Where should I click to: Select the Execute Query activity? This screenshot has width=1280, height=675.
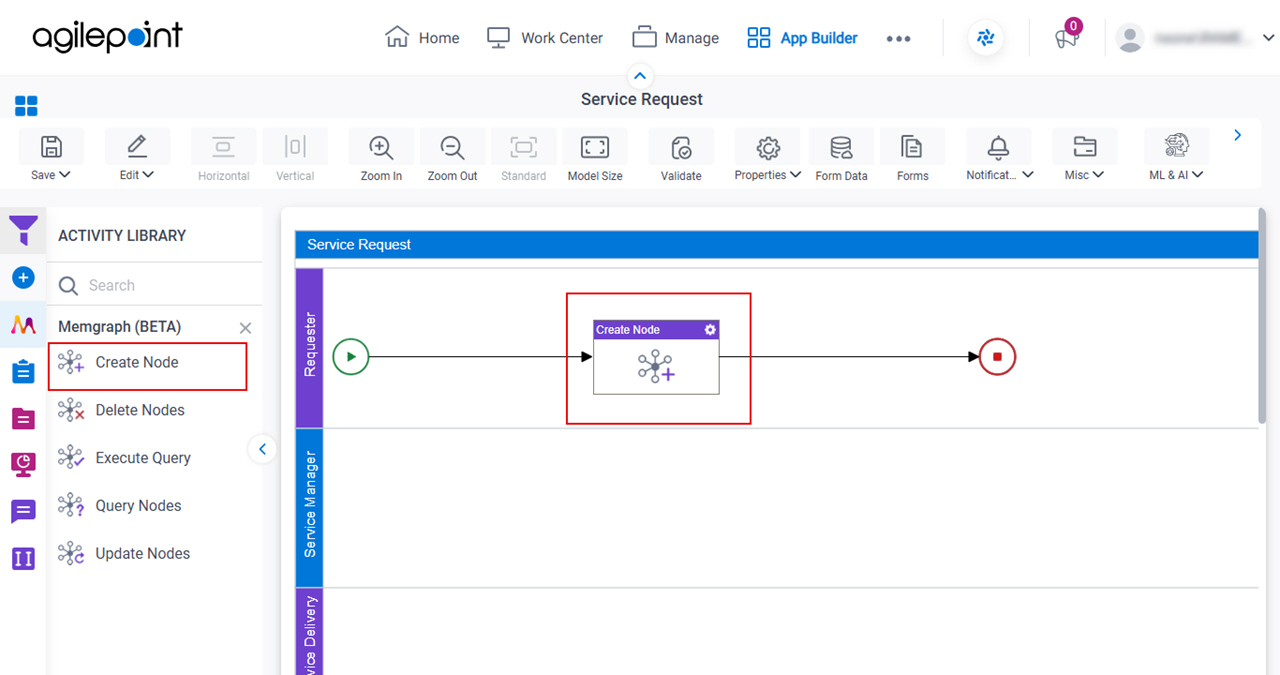coord(142,458)
